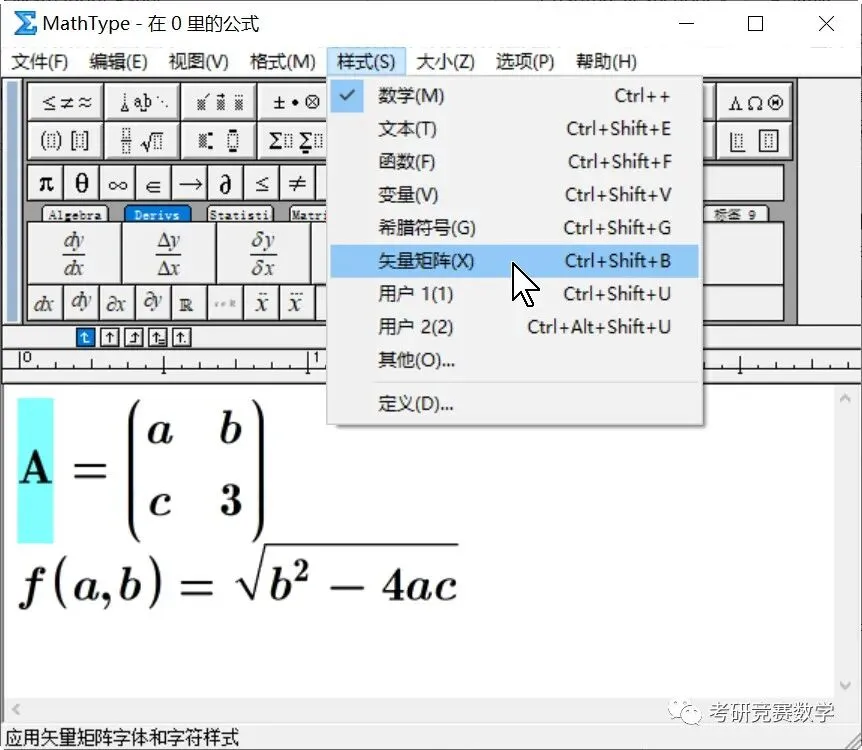
Task: Insert x with triple dot accent
Action: [x=297, y=302]
